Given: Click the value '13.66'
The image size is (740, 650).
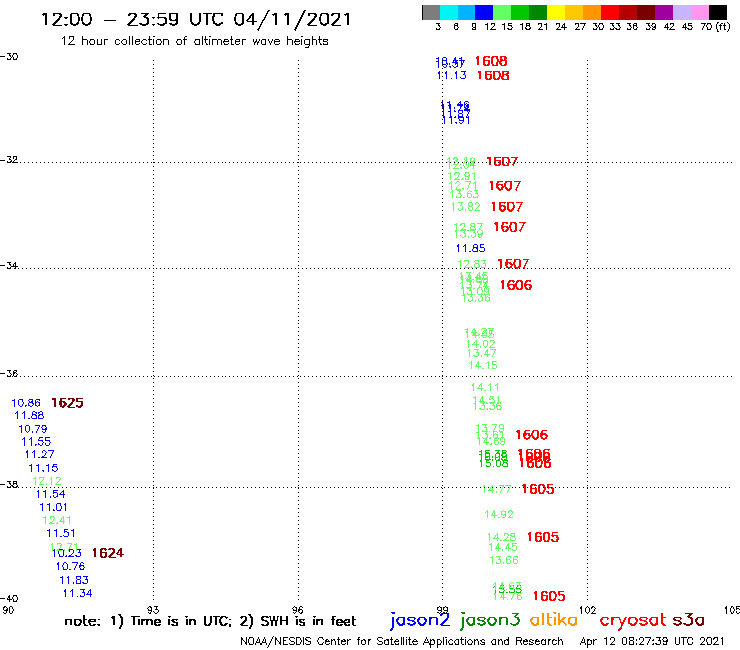Looking at the screenshot, I should [504, 560].
